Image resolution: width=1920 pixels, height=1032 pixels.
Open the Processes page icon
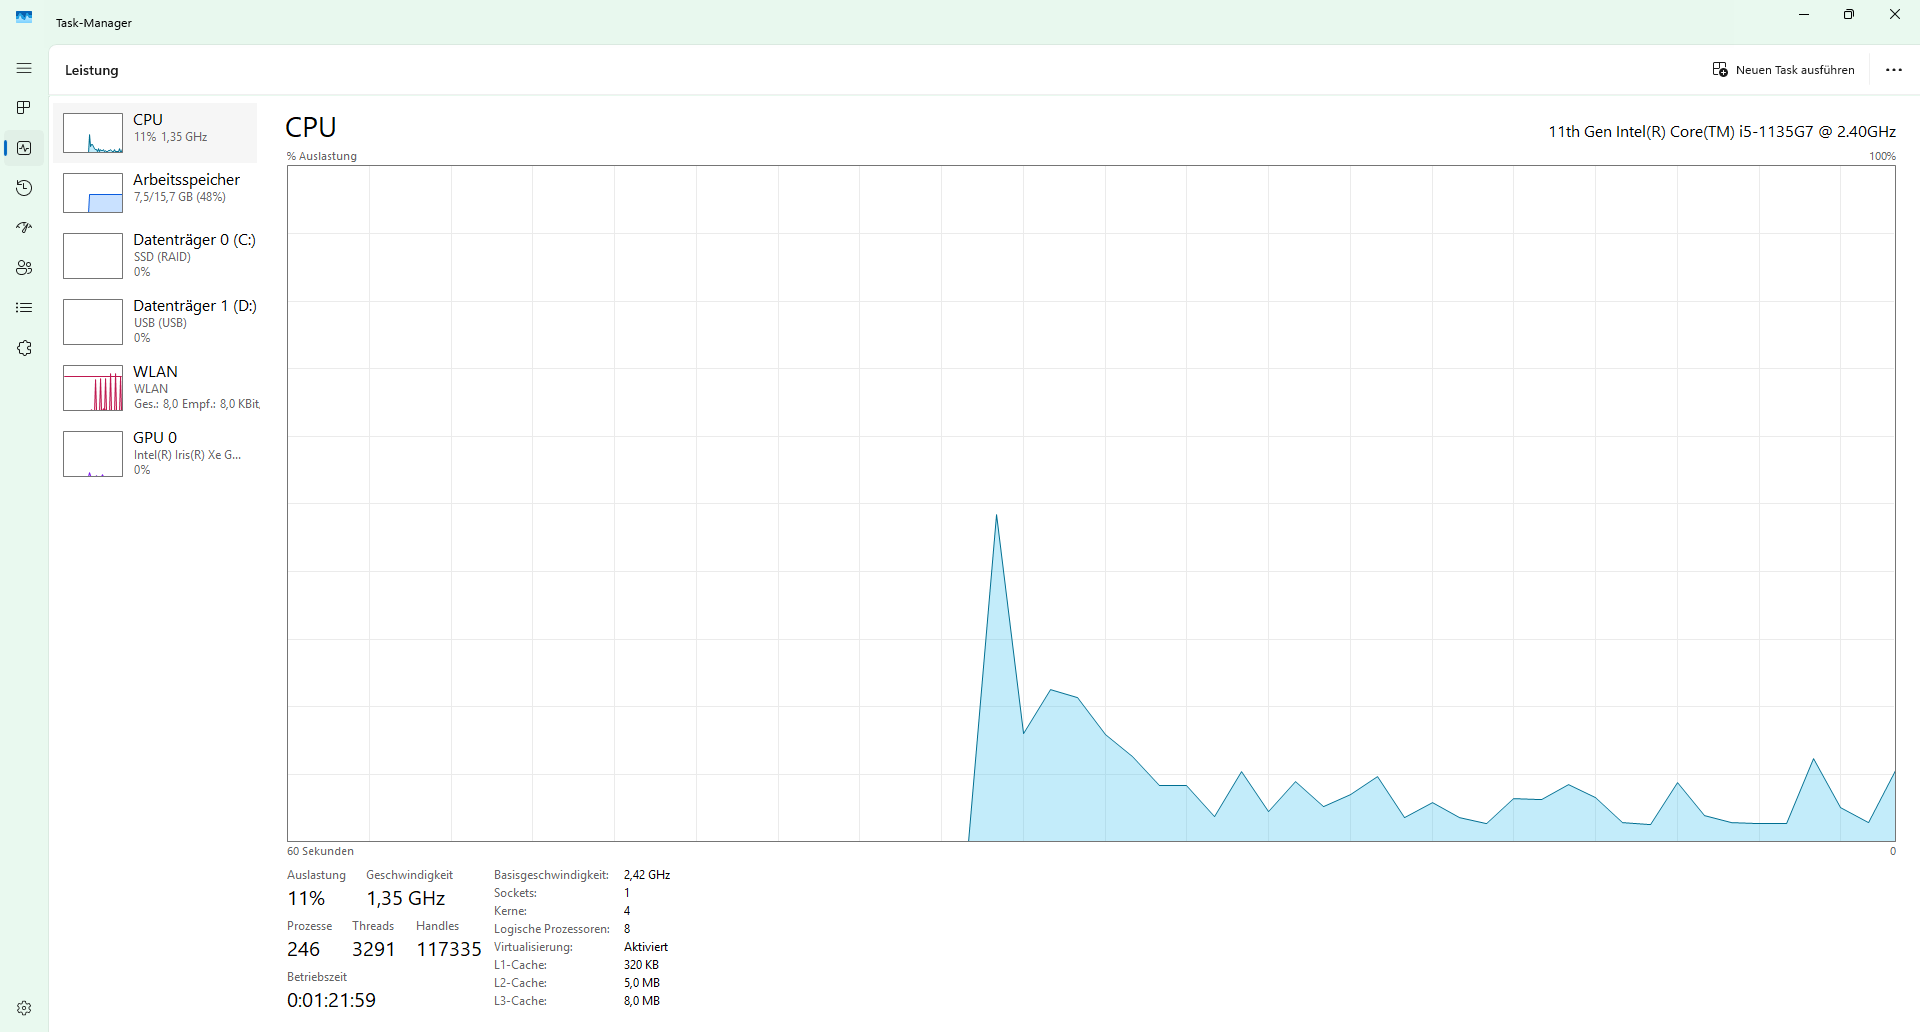coord(24,108)
